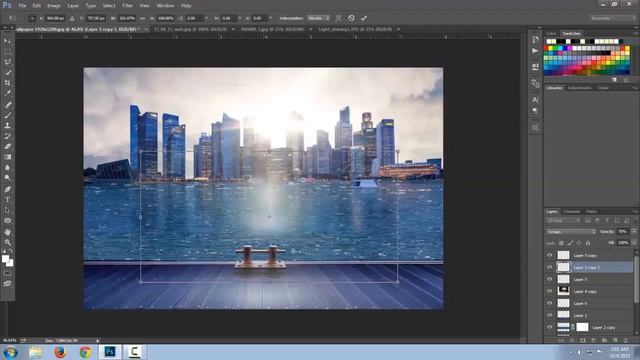Select the Eyedropper tool
The height and width of the screenshot is (360, 640).
7,93
